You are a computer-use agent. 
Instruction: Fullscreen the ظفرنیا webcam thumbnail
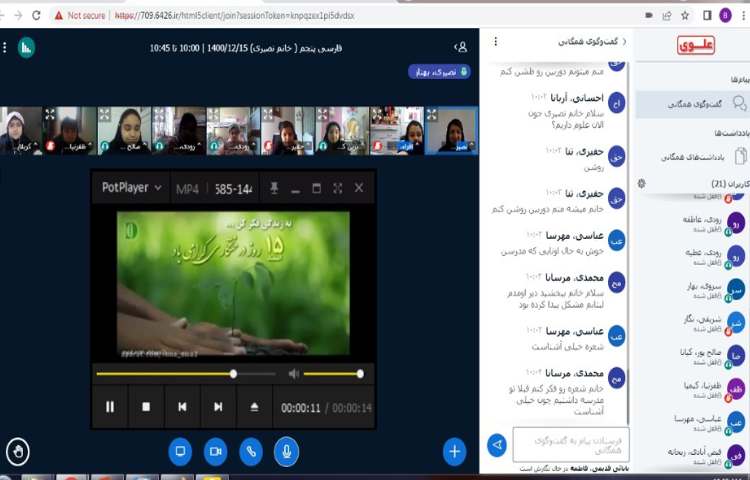pyautogui.click(x=50, y=114)
